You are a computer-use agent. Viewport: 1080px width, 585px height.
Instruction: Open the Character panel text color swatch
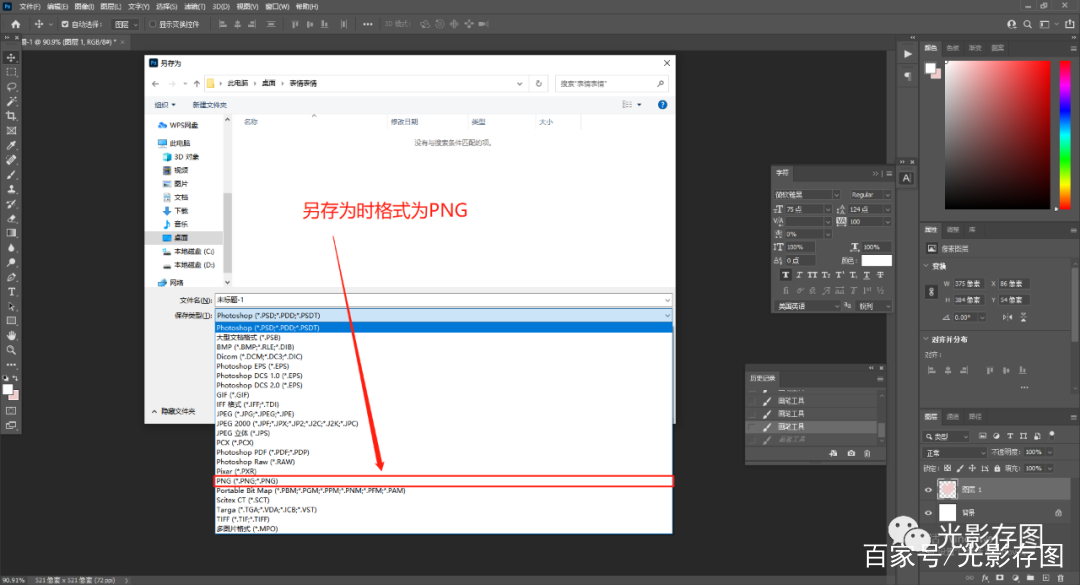(876, 260)
